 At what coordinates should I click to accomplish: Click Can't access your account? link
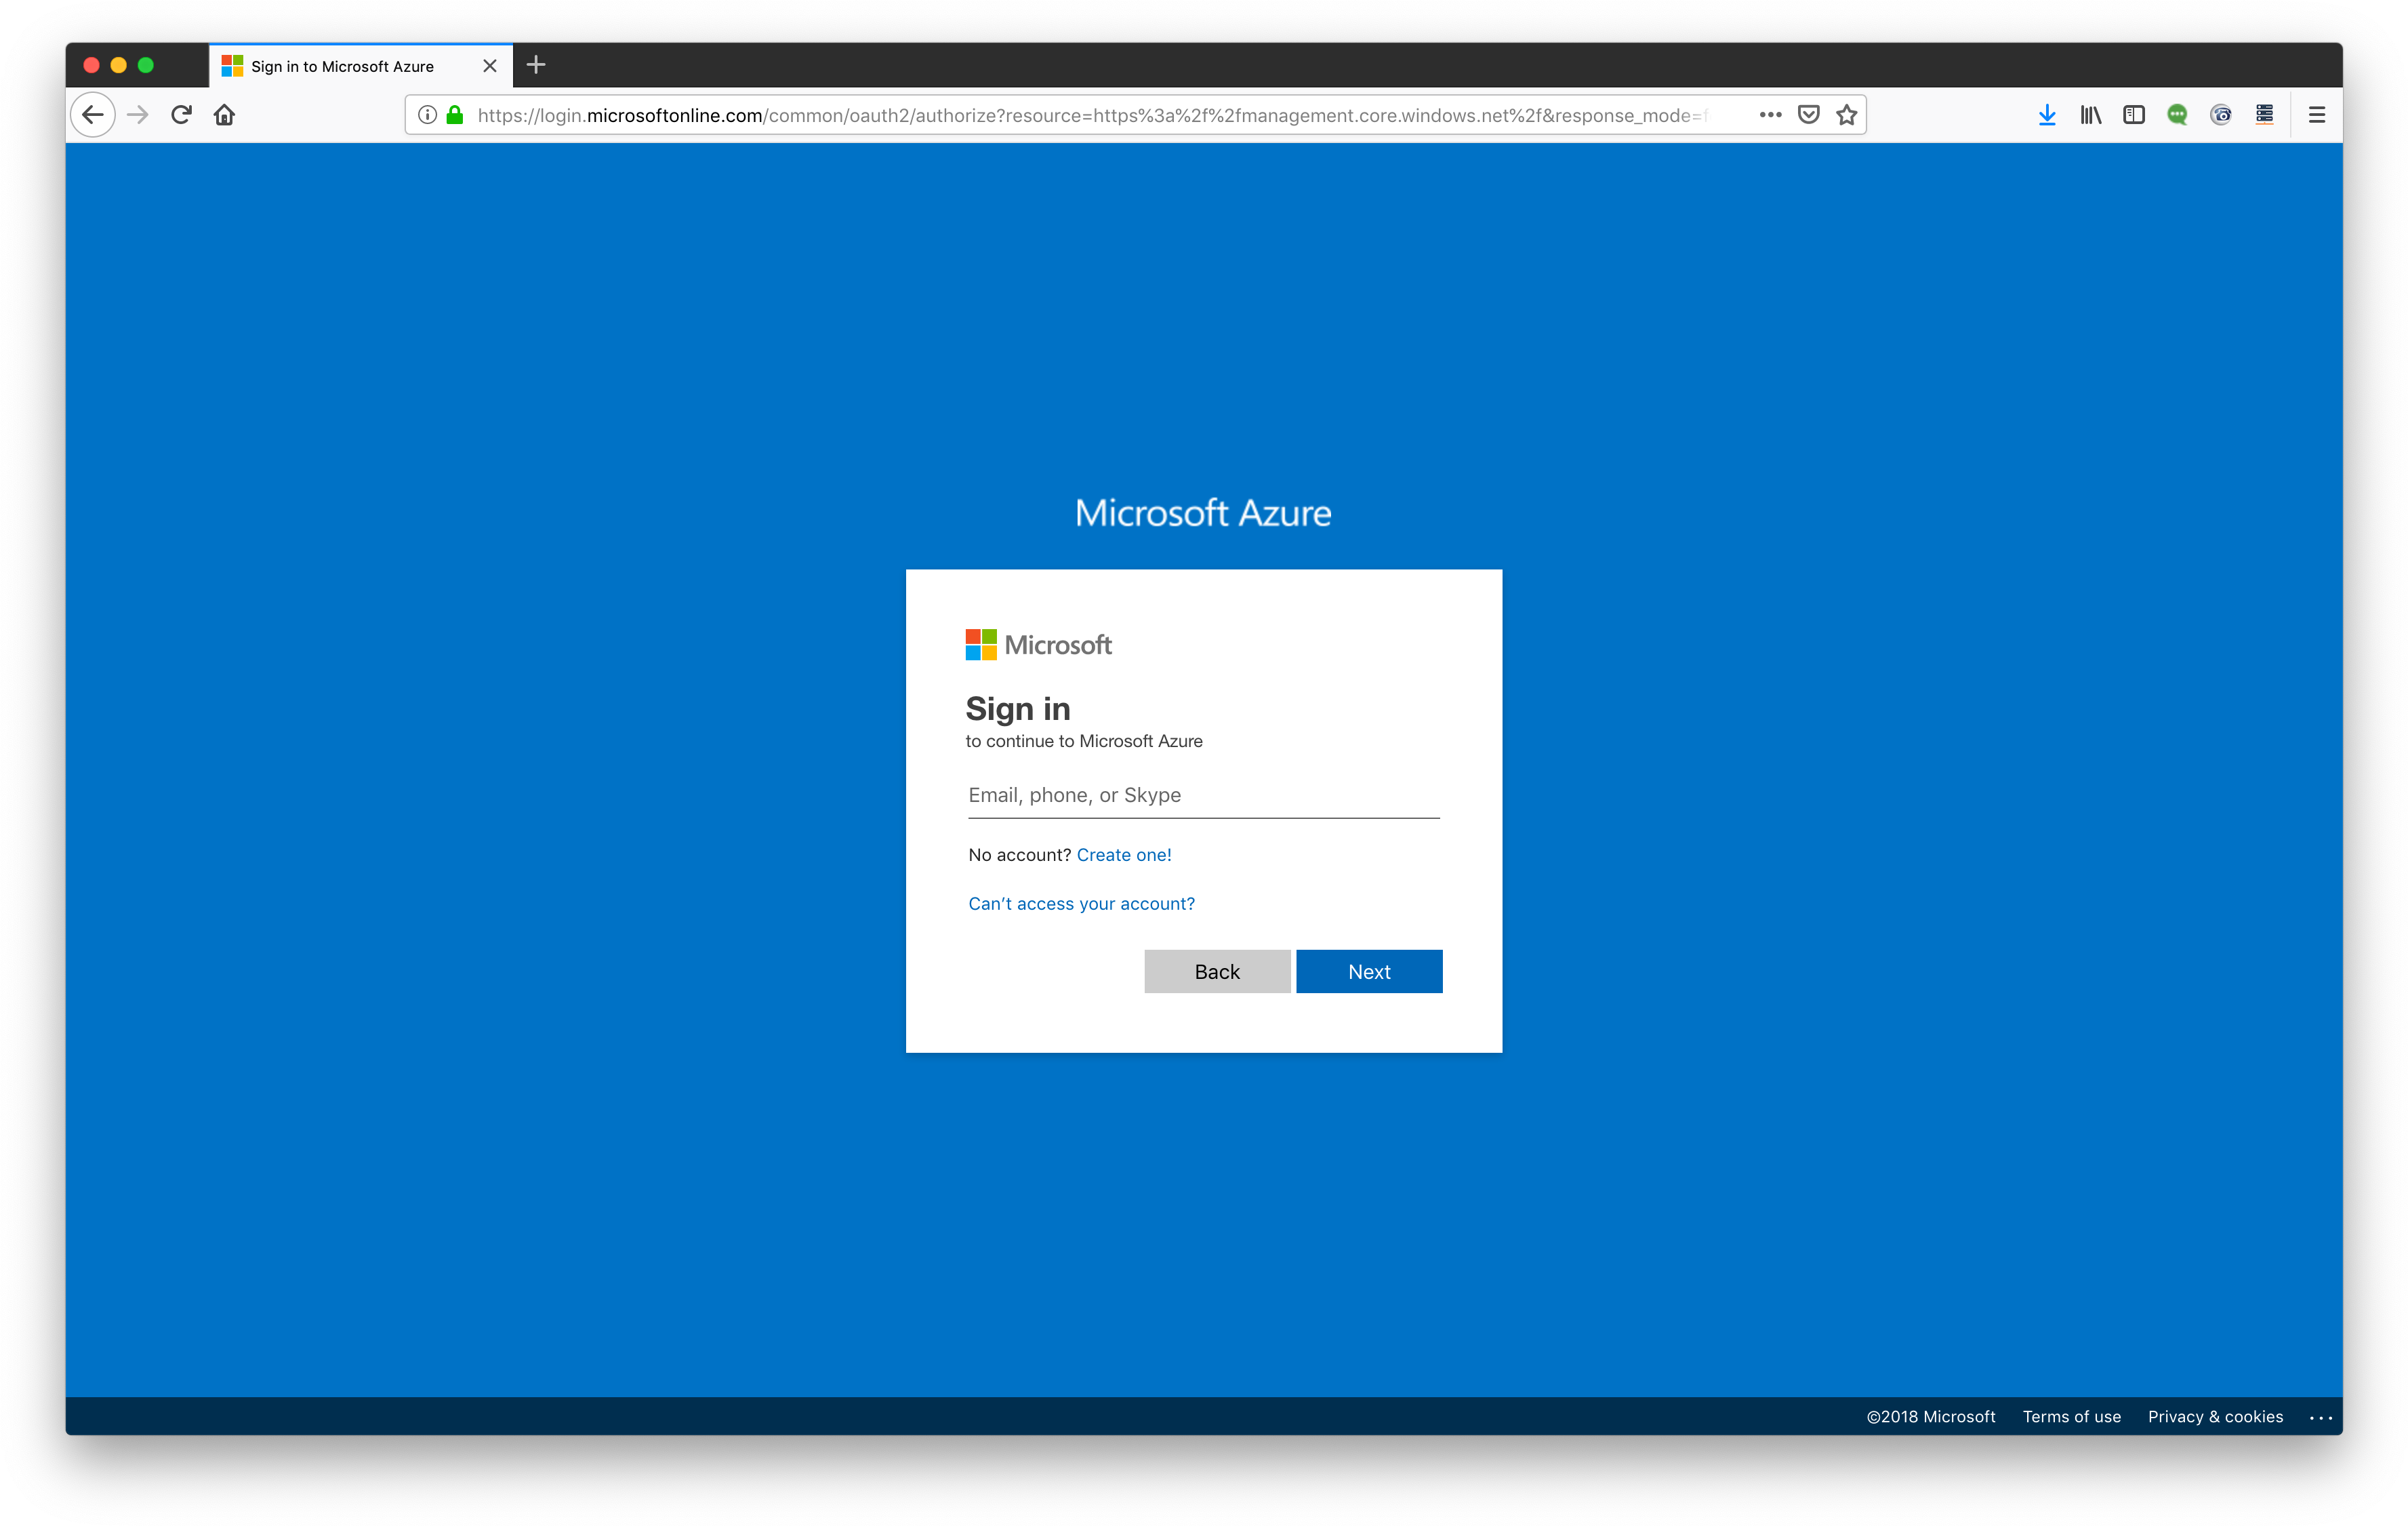pos(1081,903)
